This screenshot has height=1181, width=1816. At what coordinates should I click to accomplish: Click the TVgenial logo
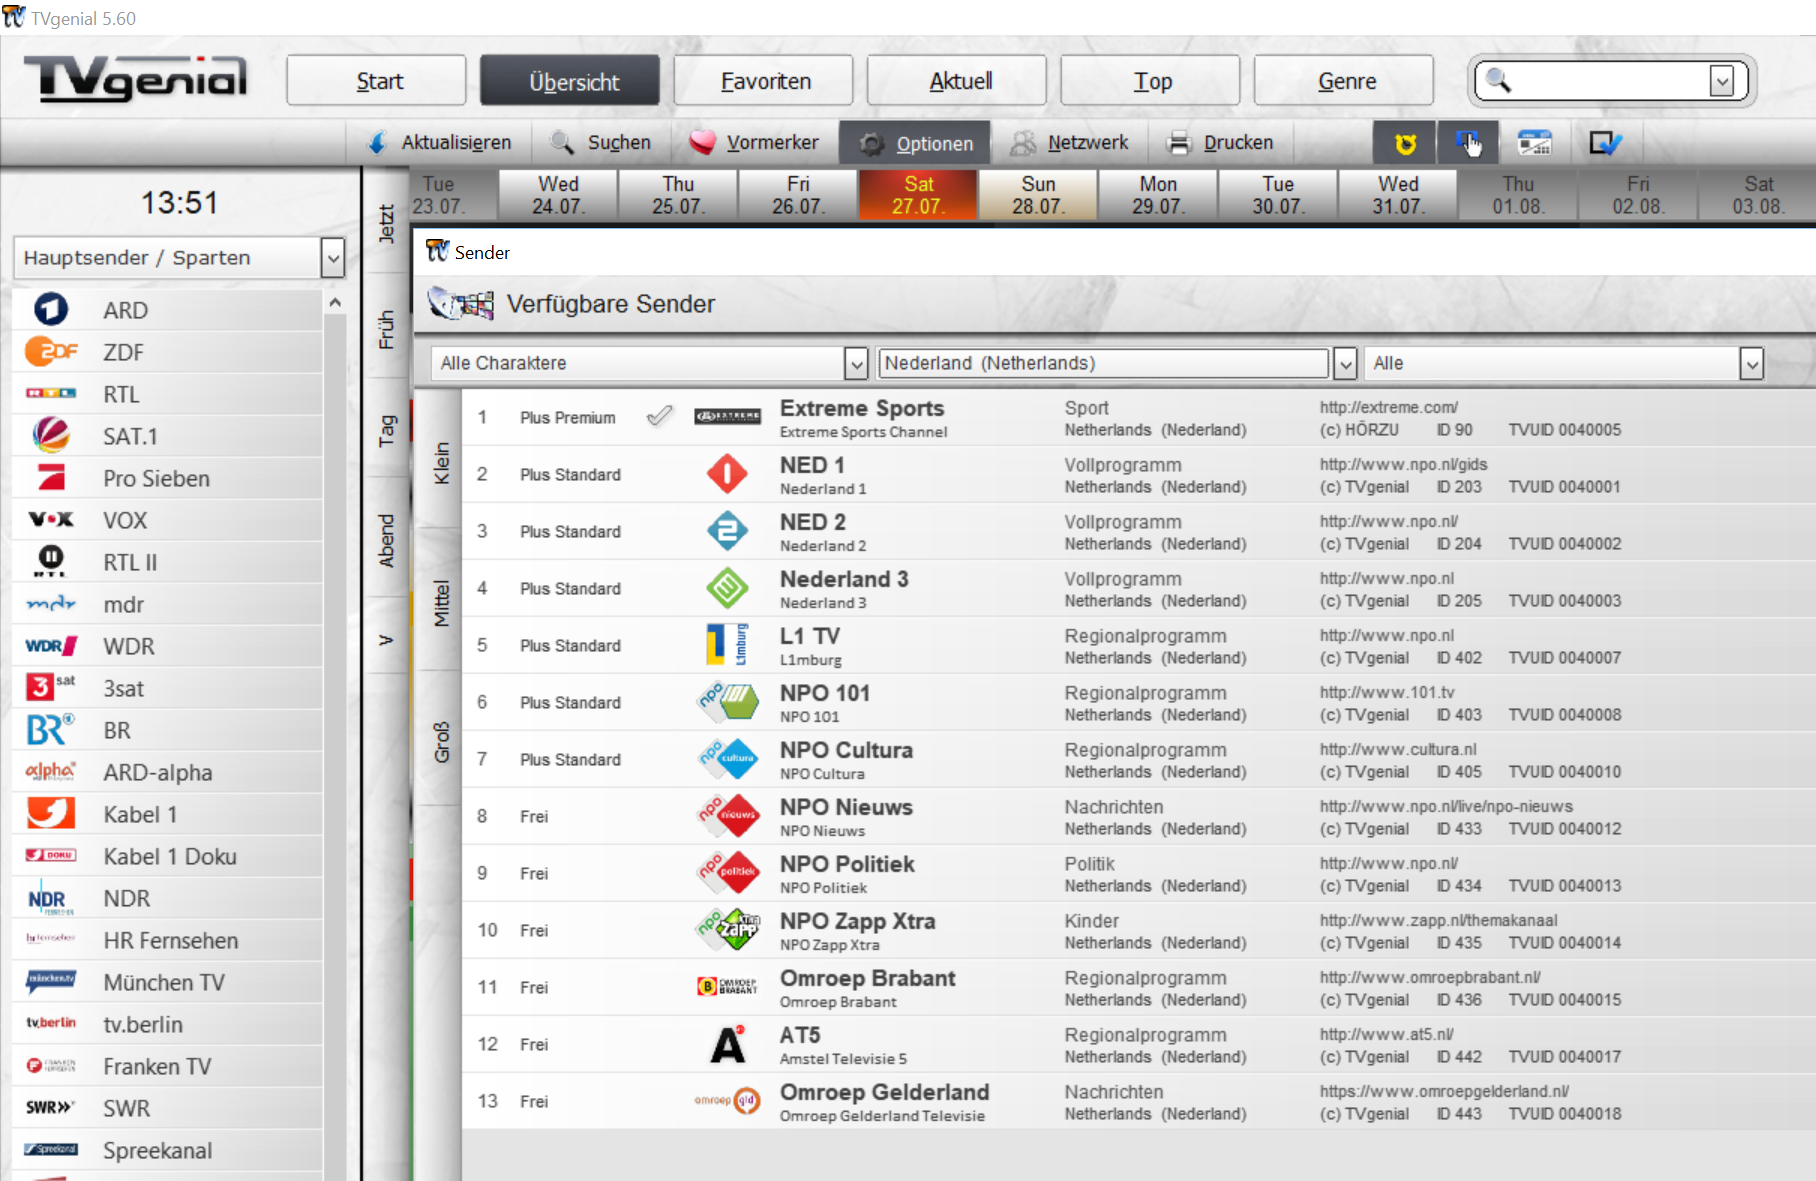coord(135,78)
